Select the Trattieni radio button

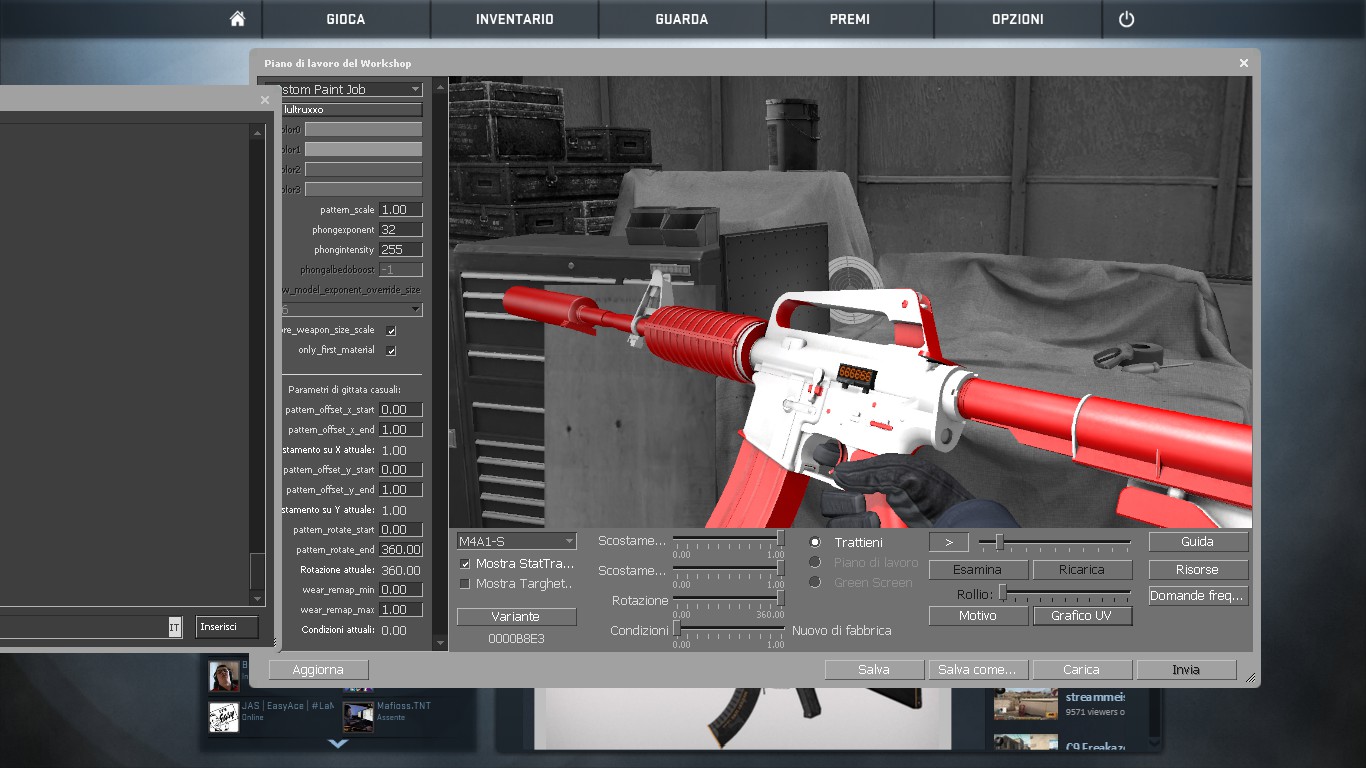click(x=815, y=542)
